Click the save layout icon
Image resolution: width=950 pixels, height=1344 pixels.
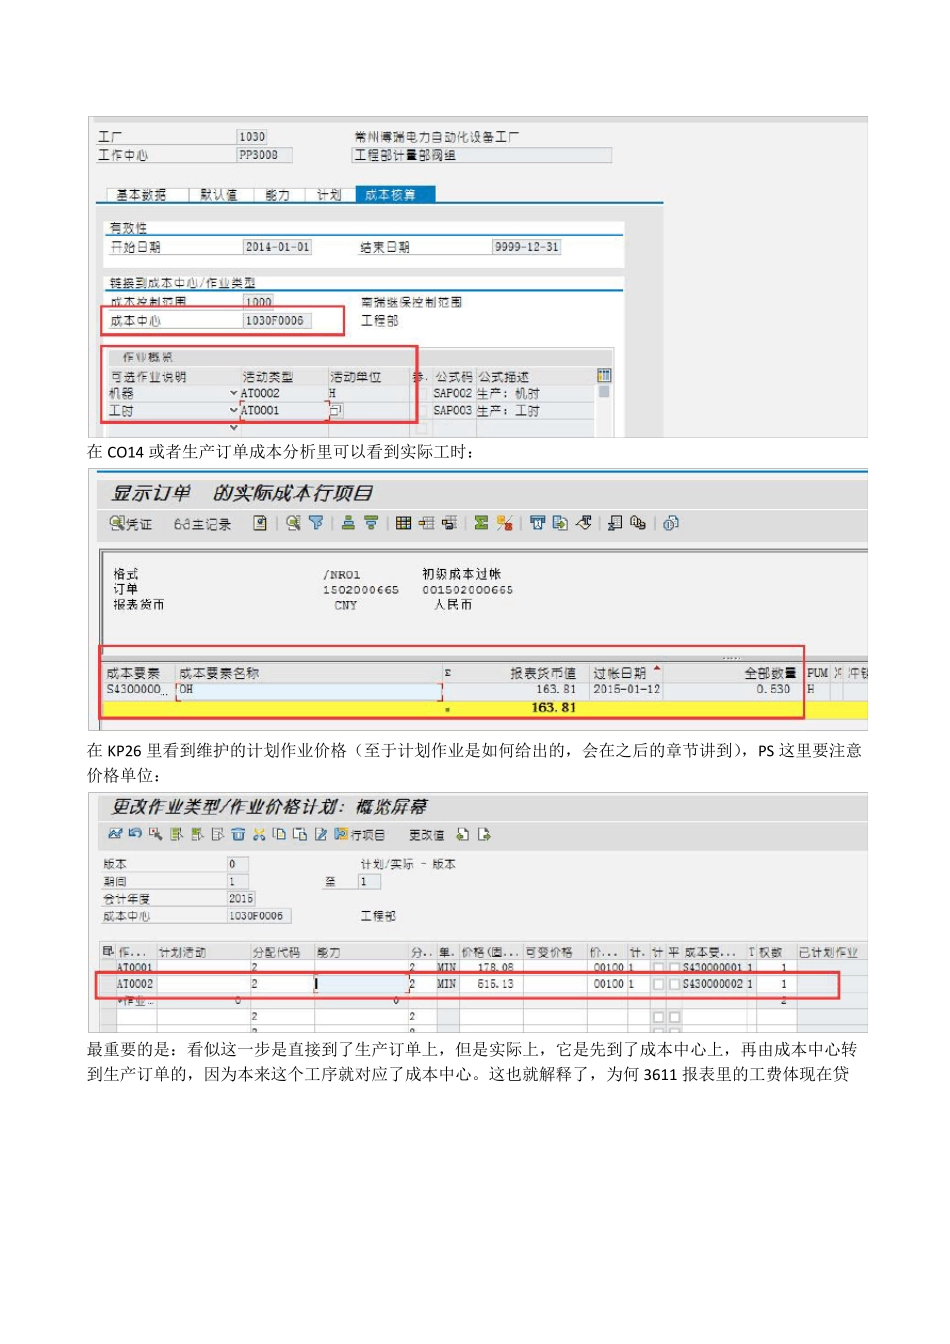pyautogui.click(x=449, y=523)
